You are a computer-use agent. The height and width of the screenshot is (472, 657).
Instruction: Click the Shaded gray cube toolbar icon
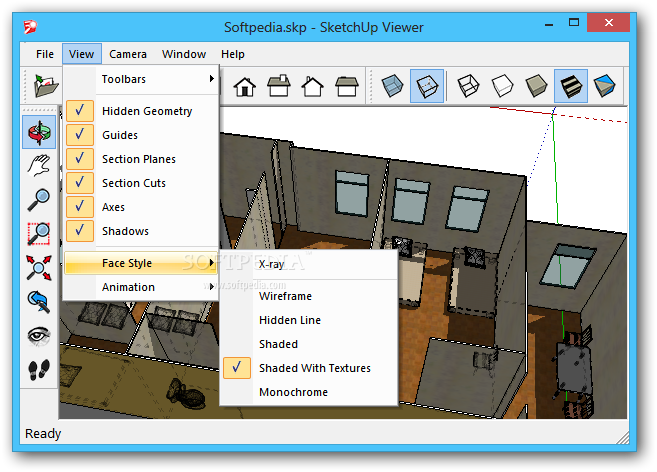536,86
